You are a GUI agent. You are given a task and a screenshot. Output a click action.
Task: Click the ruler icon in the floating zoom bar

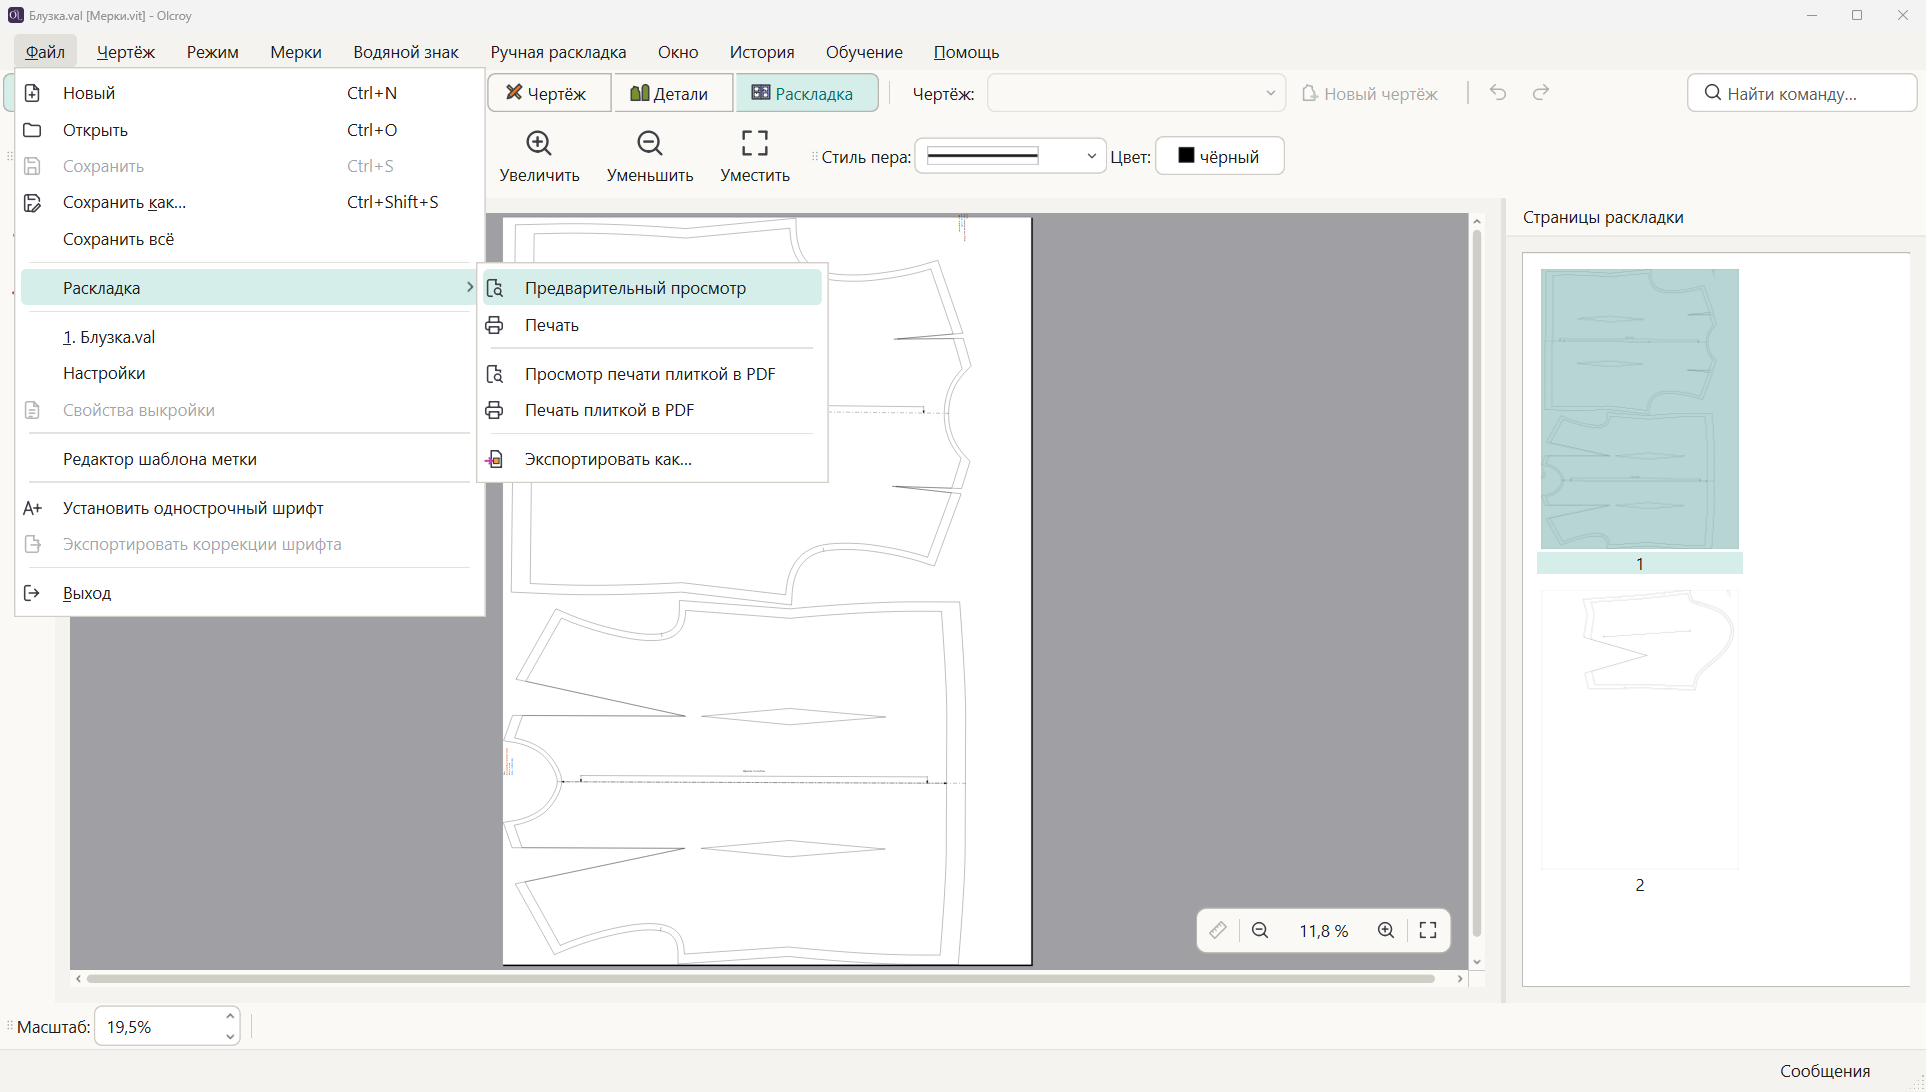(1217, 930)
